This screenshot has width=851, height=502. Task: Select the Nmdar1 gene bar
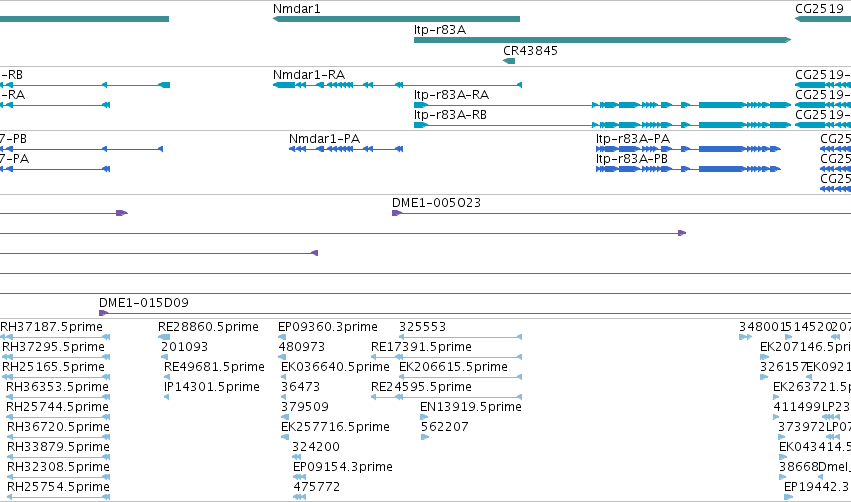[x=396, y=19]
